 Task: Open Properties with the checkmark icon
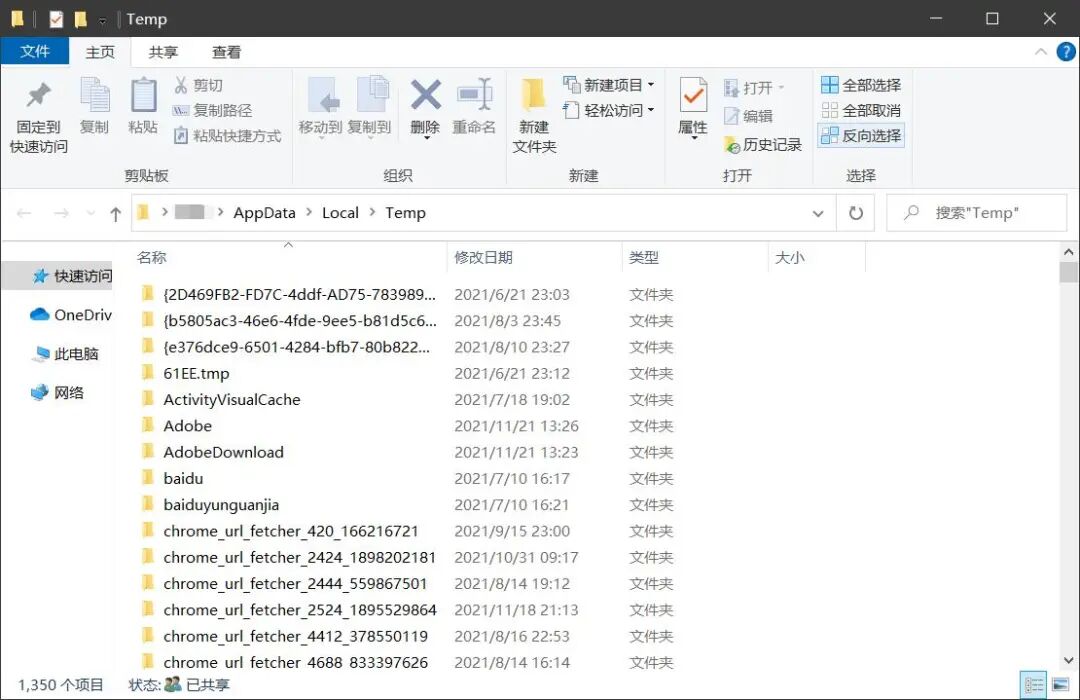click(x=693, y=97)
